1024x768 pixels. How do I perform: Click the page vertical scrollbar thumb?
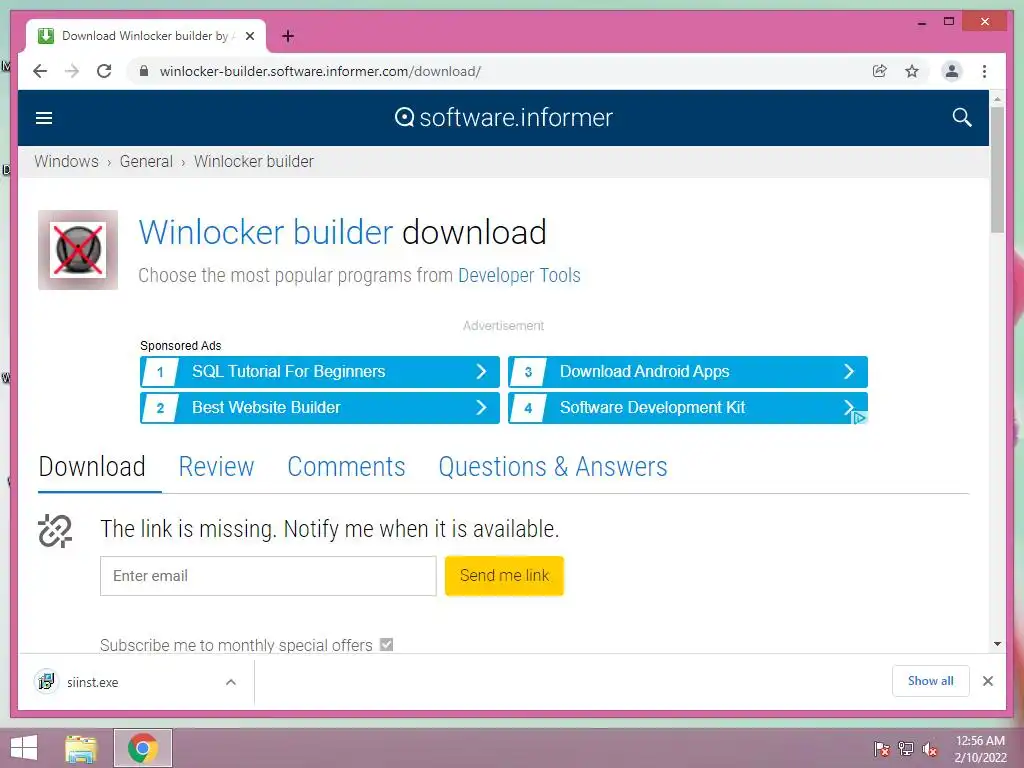(997, 169)
